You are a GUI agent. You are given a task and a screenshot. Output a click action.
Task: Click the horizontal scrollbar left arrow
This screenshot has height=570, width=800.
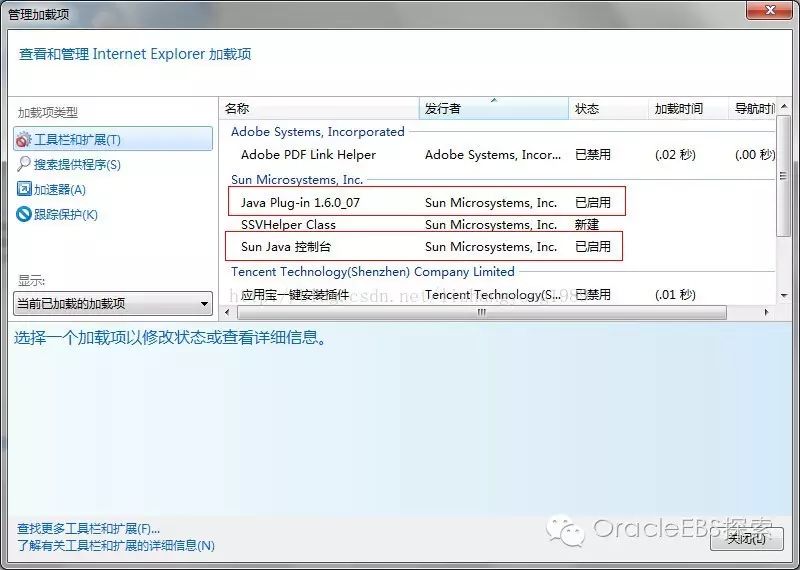pos(227,312)
